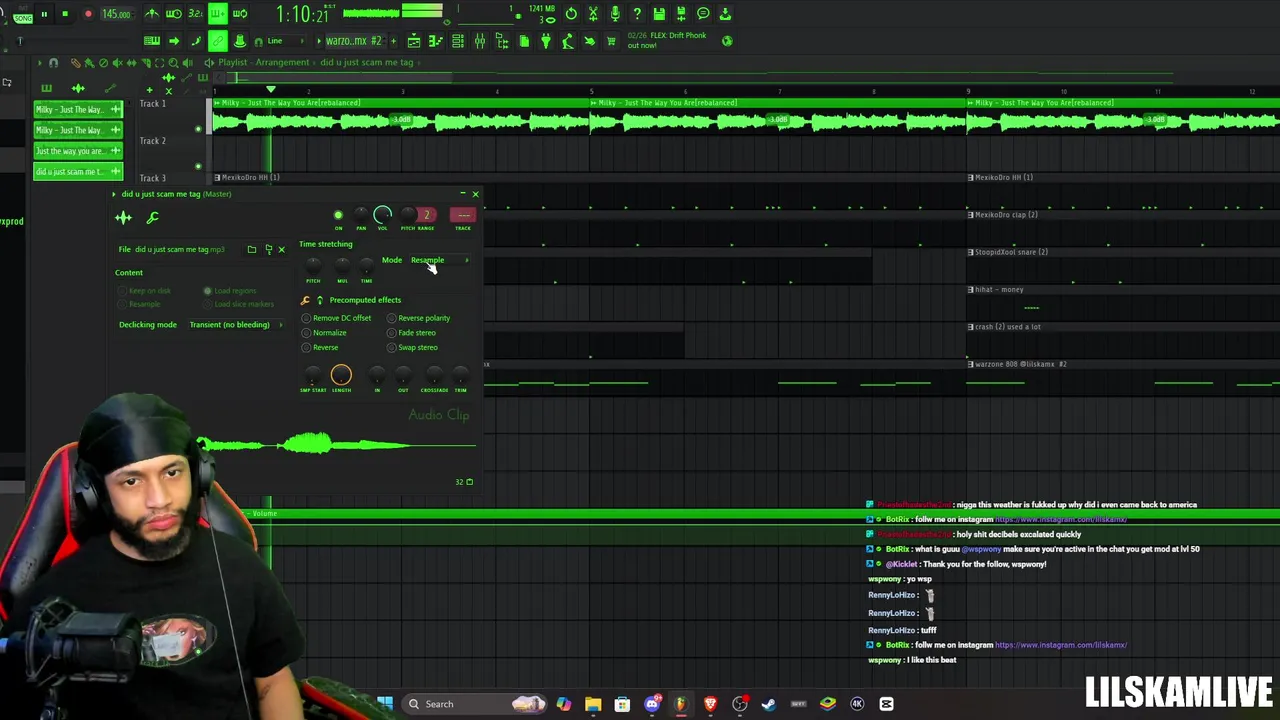Select the mute tool in playlist toolbar
The image size is (1280, 720).
(118, 62)
